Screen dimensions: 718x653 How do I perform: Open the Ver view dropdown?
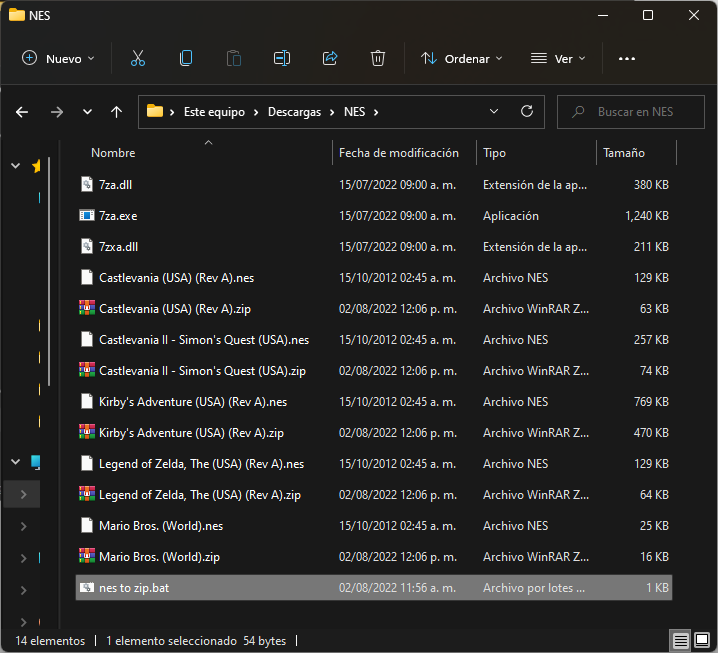pos(558,59)
